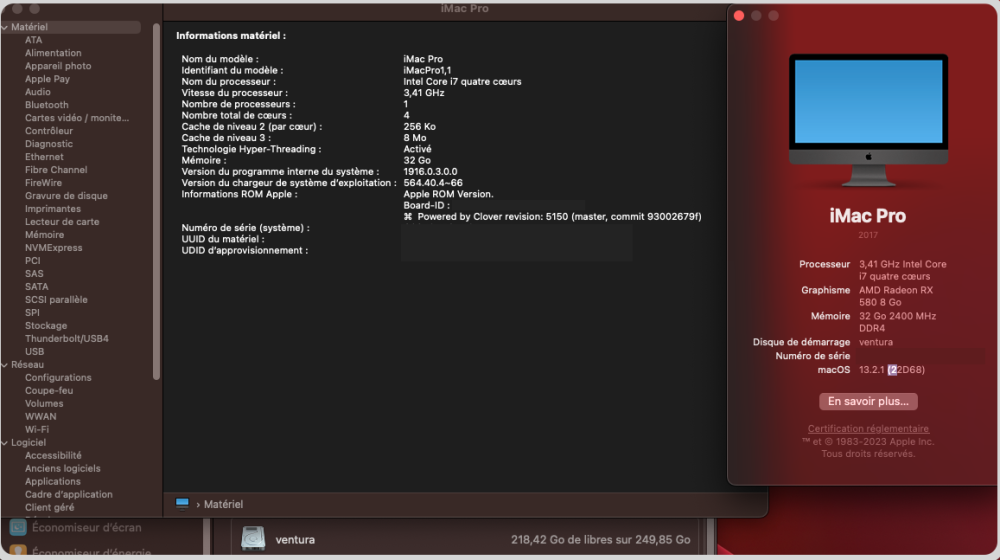
Task: Click Intel Core i7 quatre cœurs value
Action: (x=462, y=82)
